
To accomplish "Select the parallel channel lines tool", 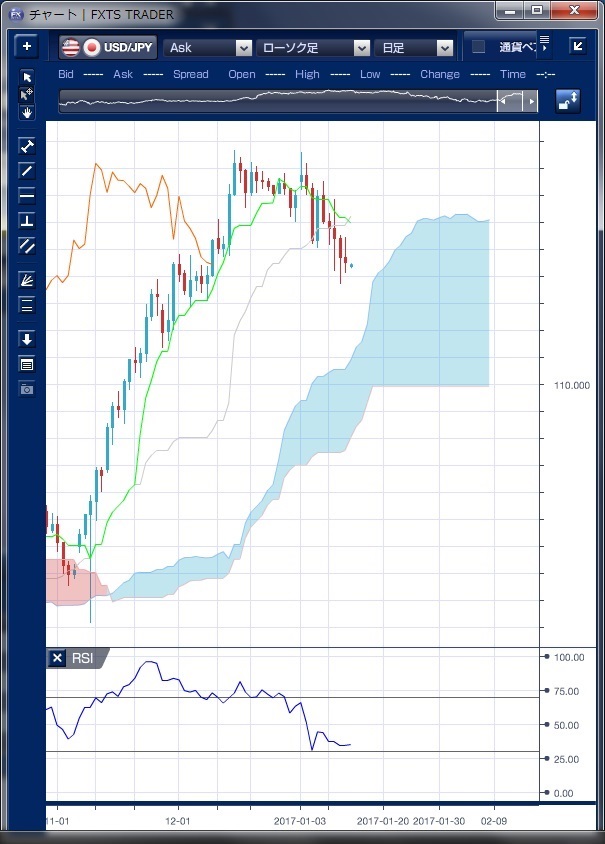I will 27,245.
